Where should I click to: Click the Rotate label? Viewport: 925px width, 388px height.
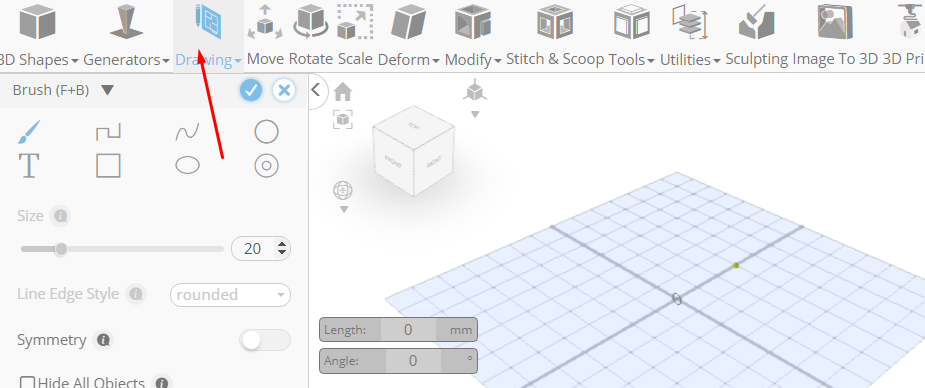coord(310,59)
